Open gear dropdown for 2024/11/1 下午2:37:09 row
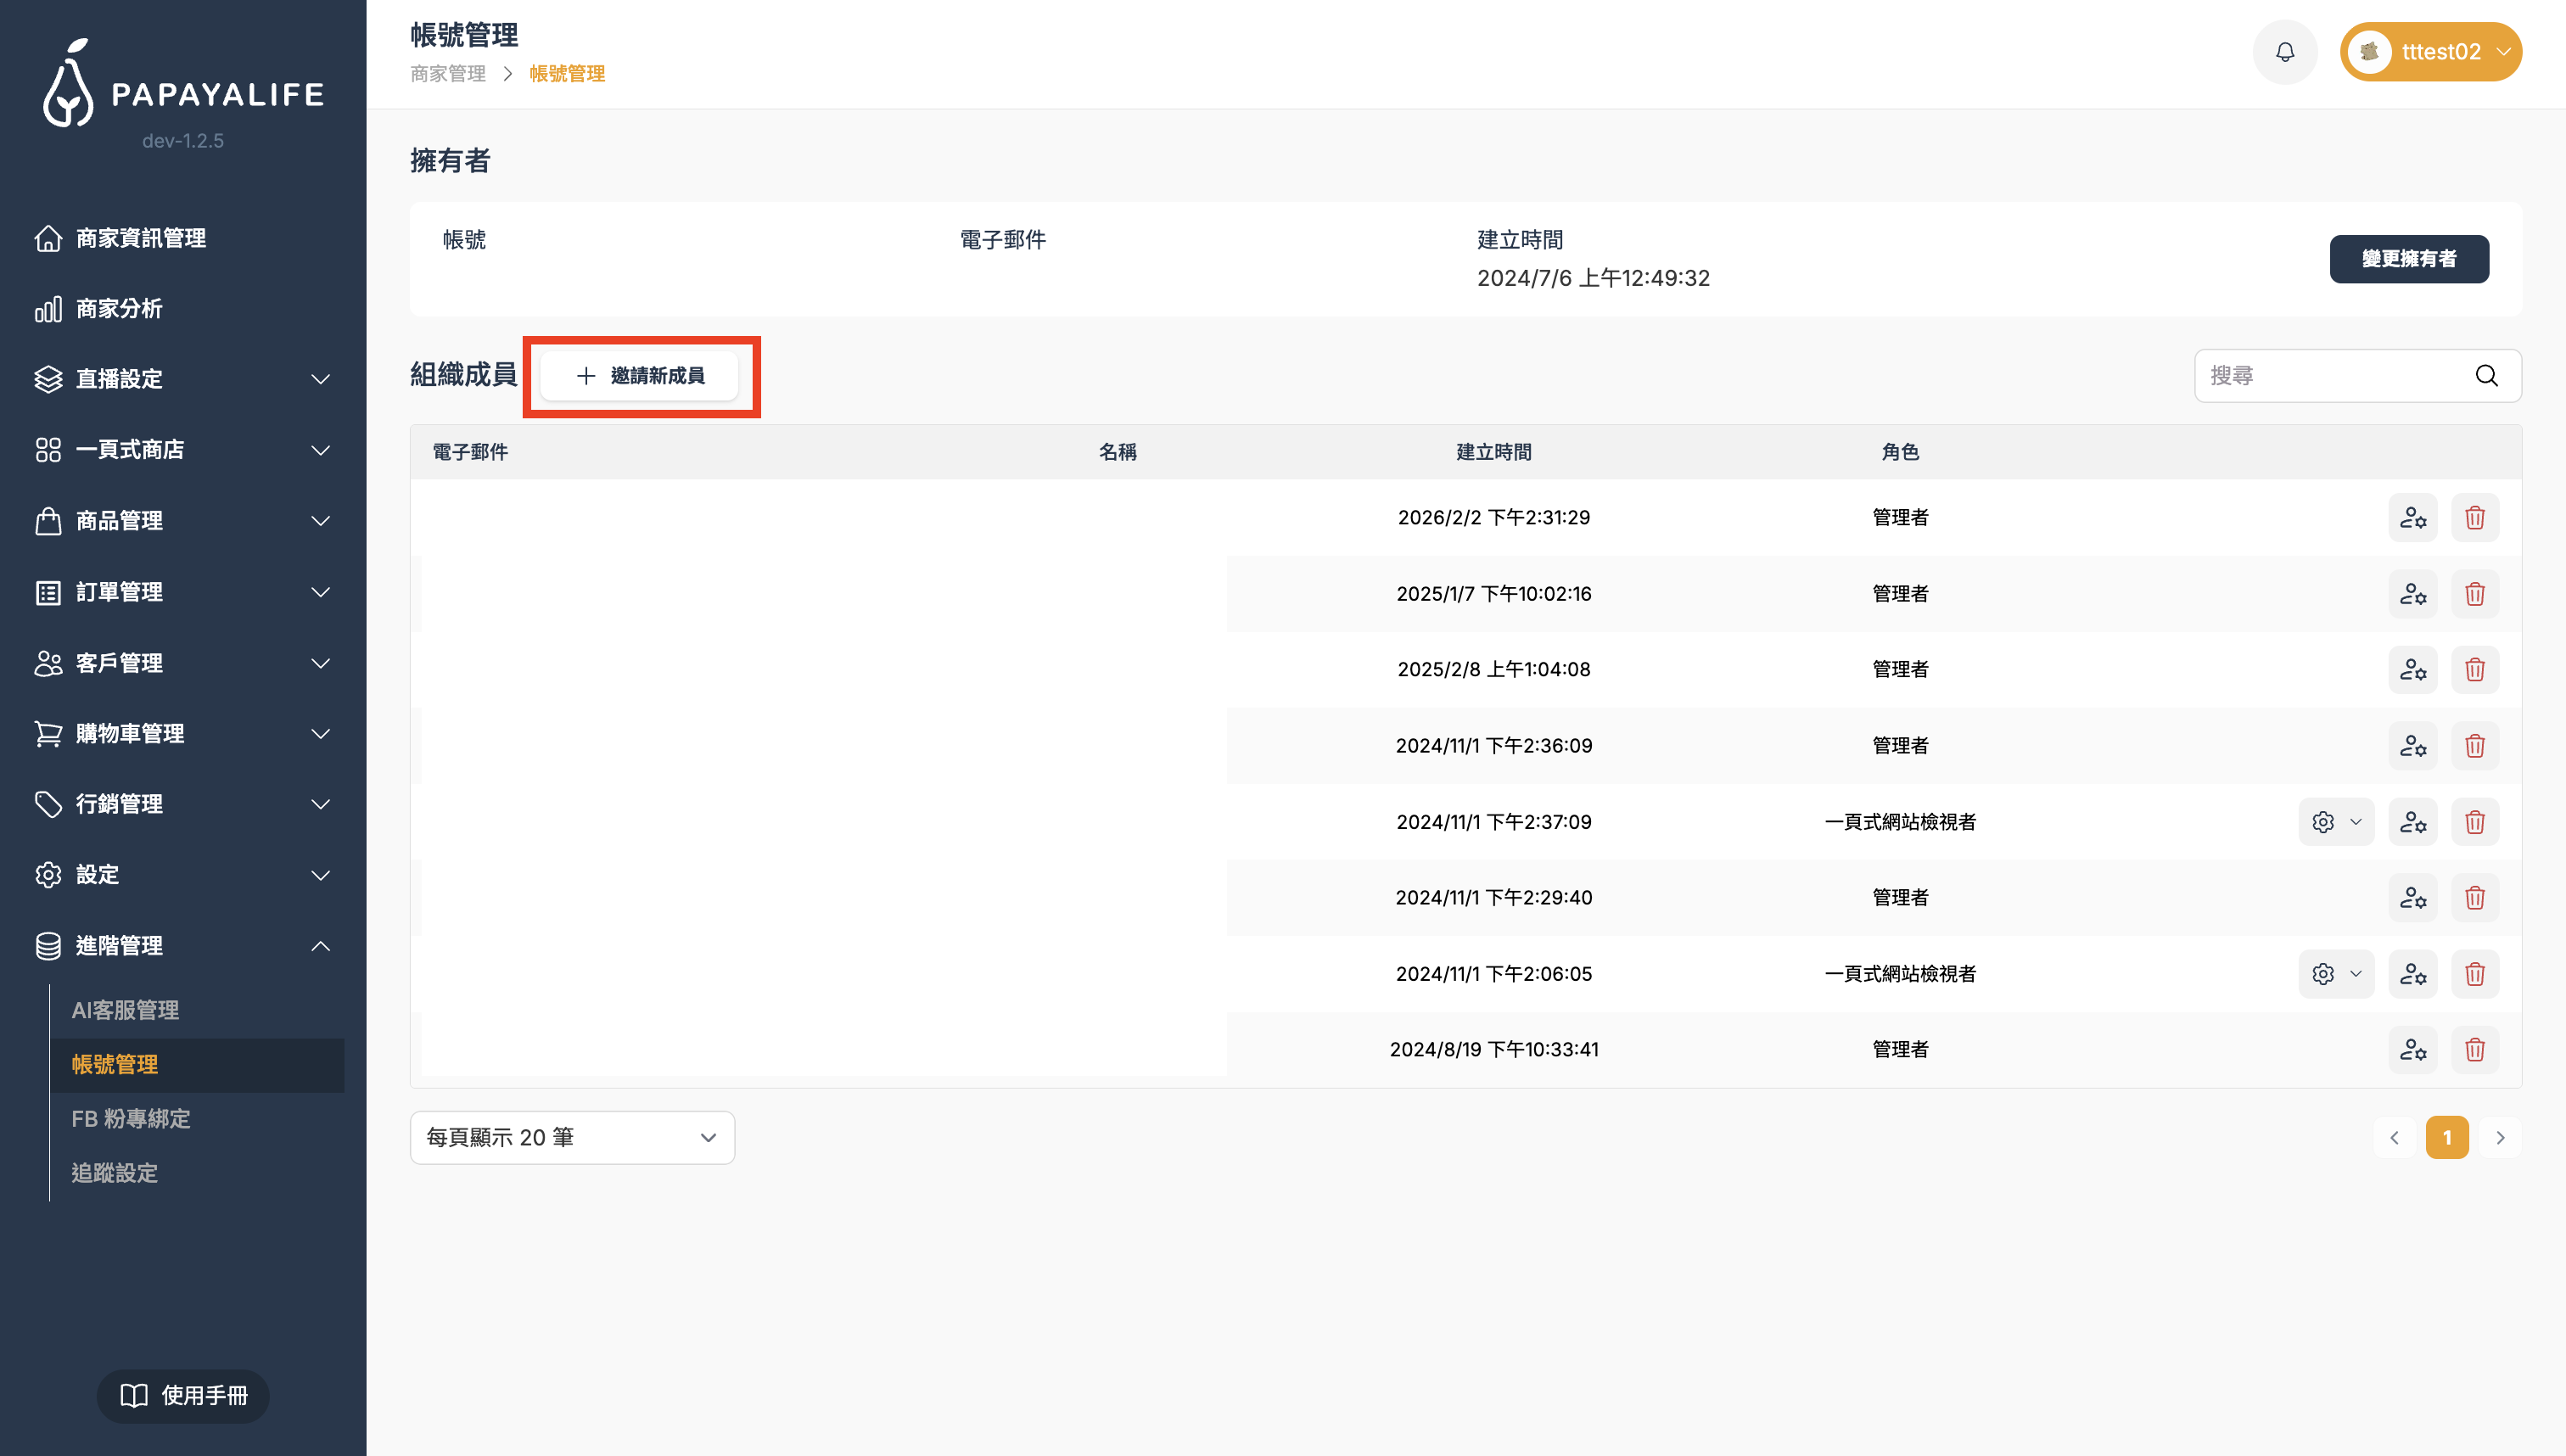Viewport: 2566px width, 1456px height. pos(2336,822)
